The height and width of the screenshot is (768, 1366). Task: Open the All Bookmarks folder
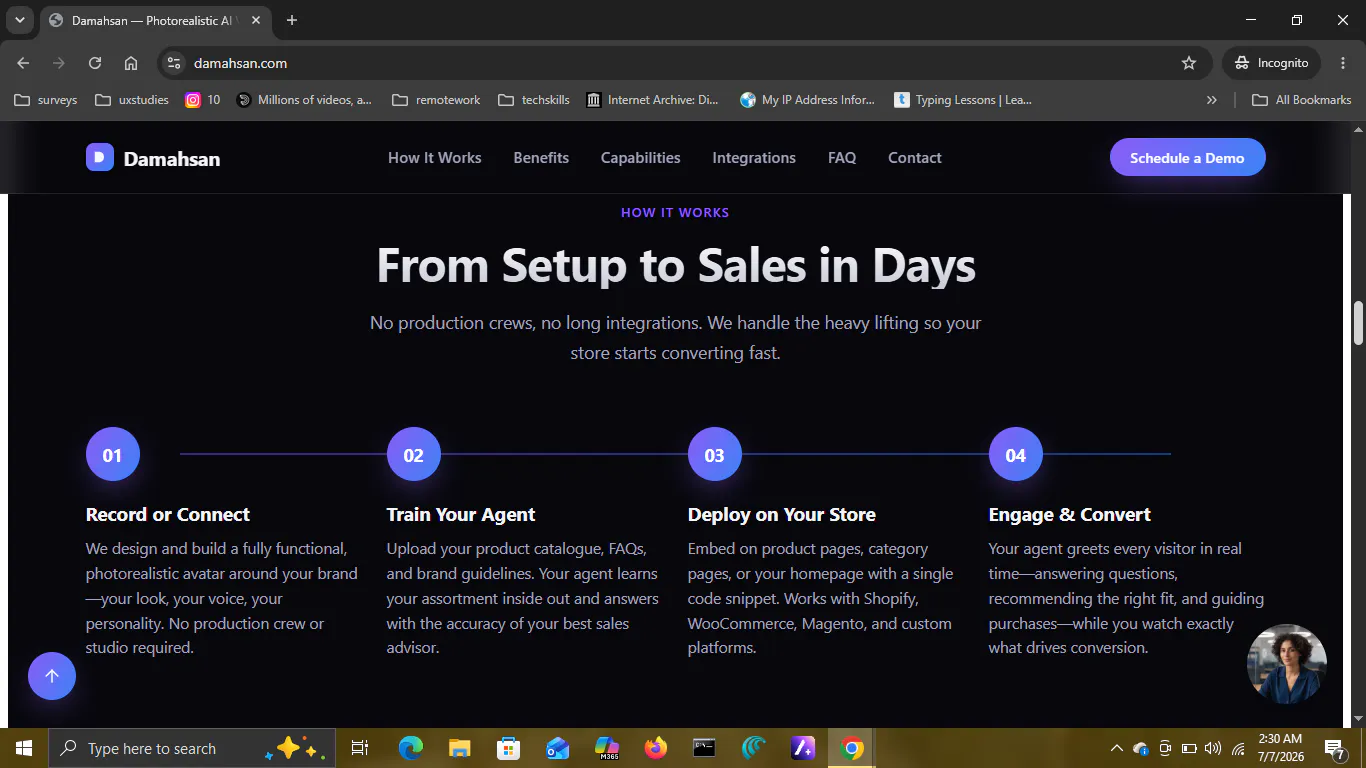coord(1302,100)
